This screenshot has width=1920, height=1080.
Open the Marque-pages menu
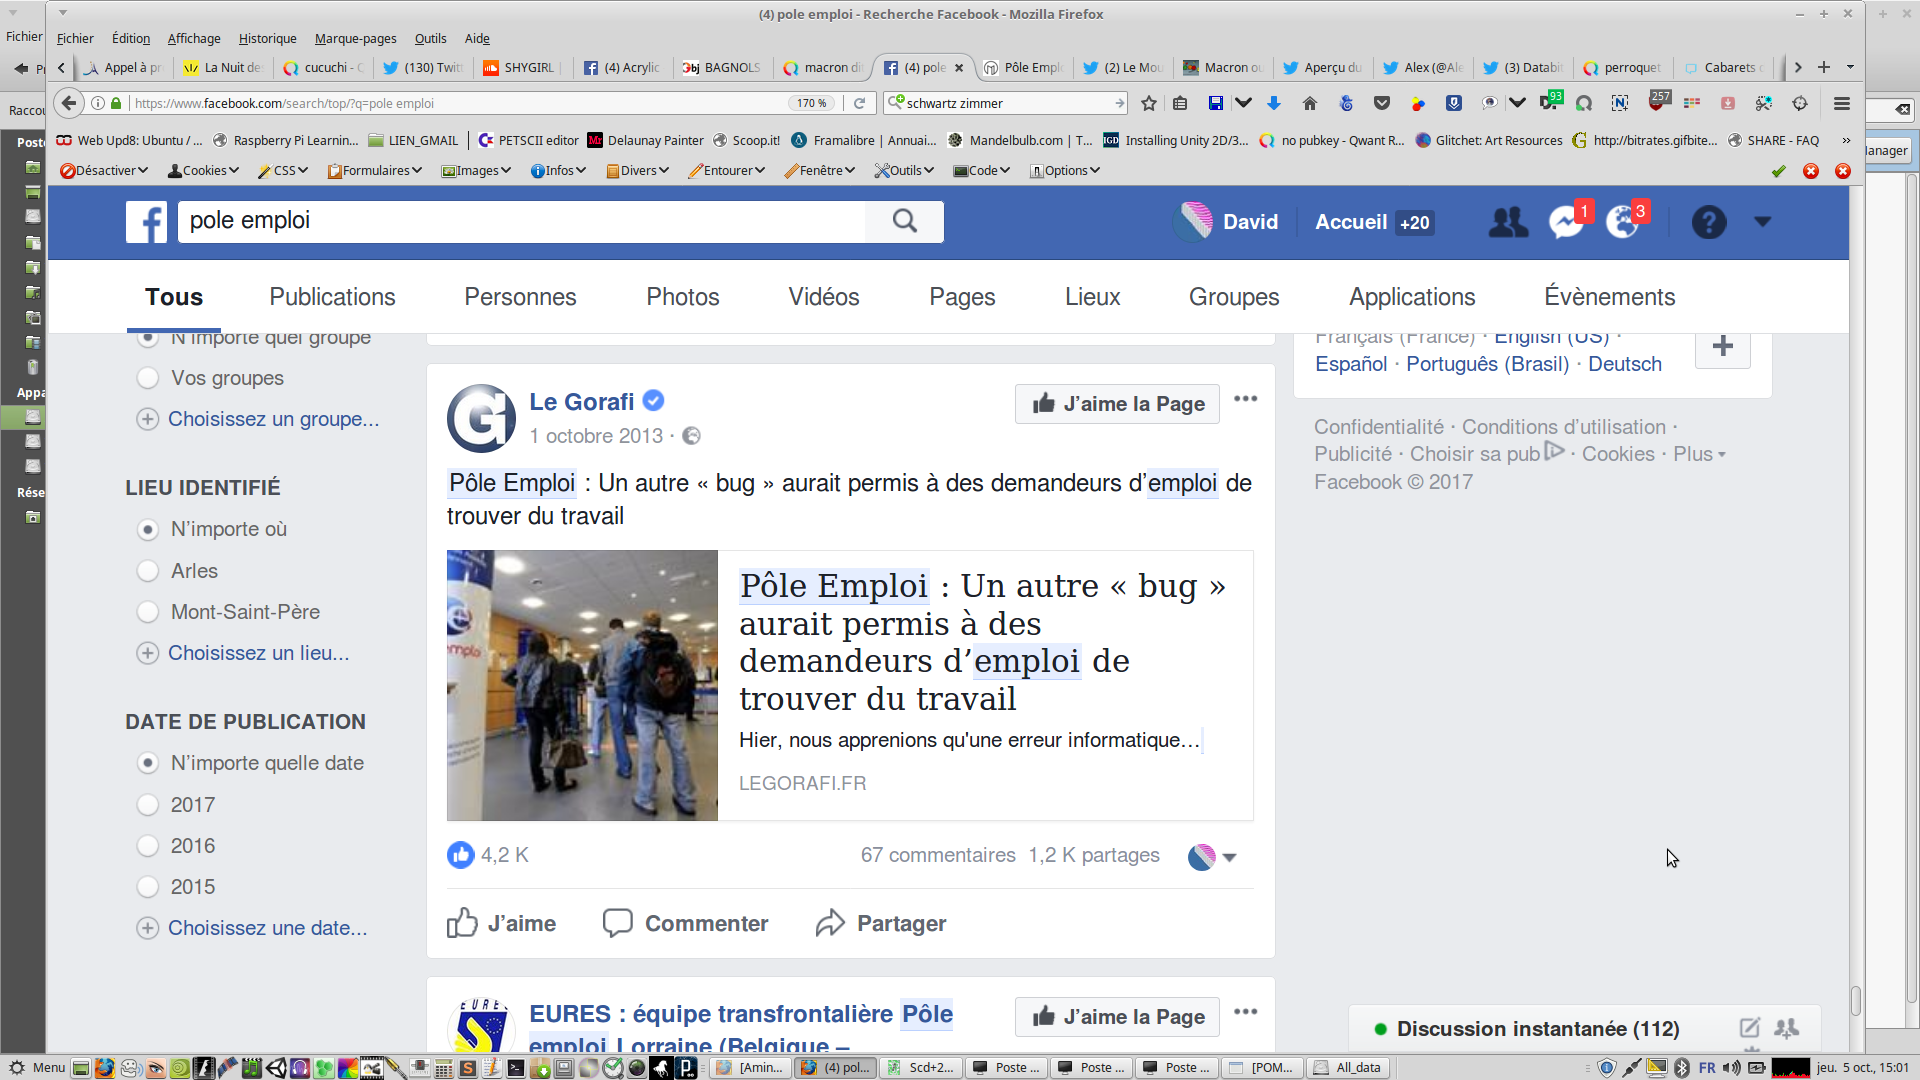coord(355,38)
